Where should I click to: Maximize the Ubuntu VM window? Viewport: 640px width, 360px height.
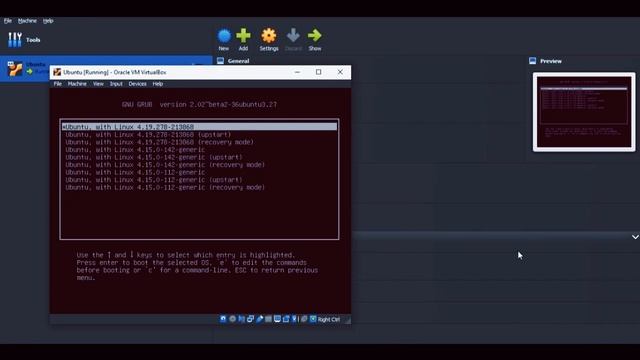pos(318,72)
